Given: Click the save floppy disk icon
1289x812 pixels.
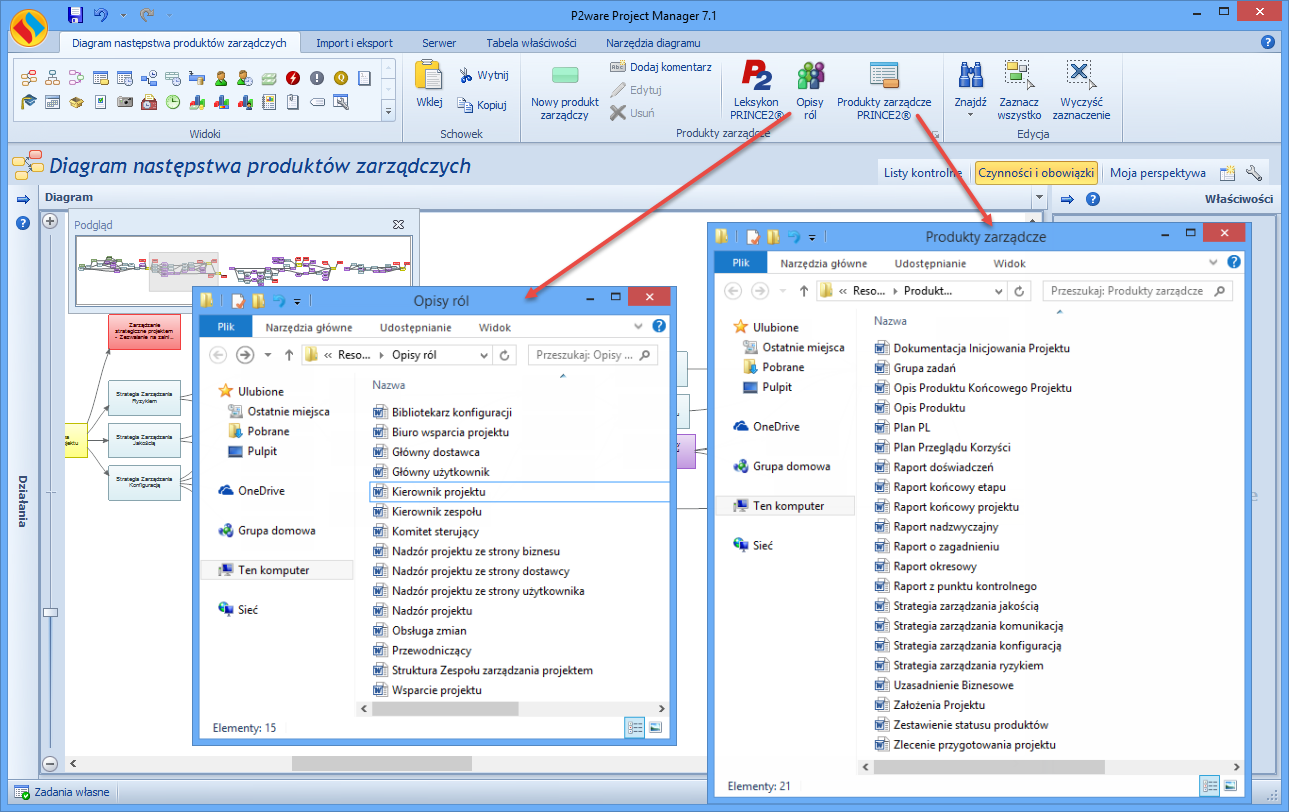Looking at the screenshot, I should [75, 14].
